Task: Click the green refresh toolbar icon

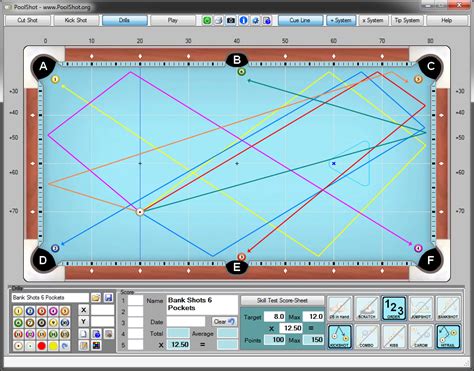Action: coord(207,21)
